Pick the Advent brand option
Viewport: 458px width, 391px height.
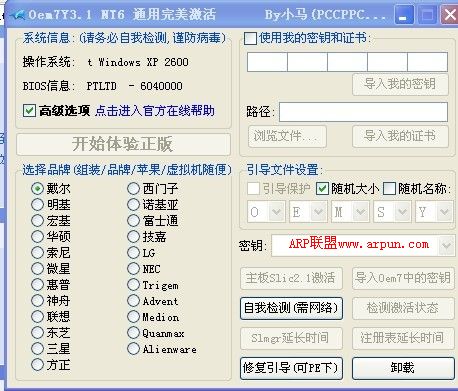click(x=133, y=301)
